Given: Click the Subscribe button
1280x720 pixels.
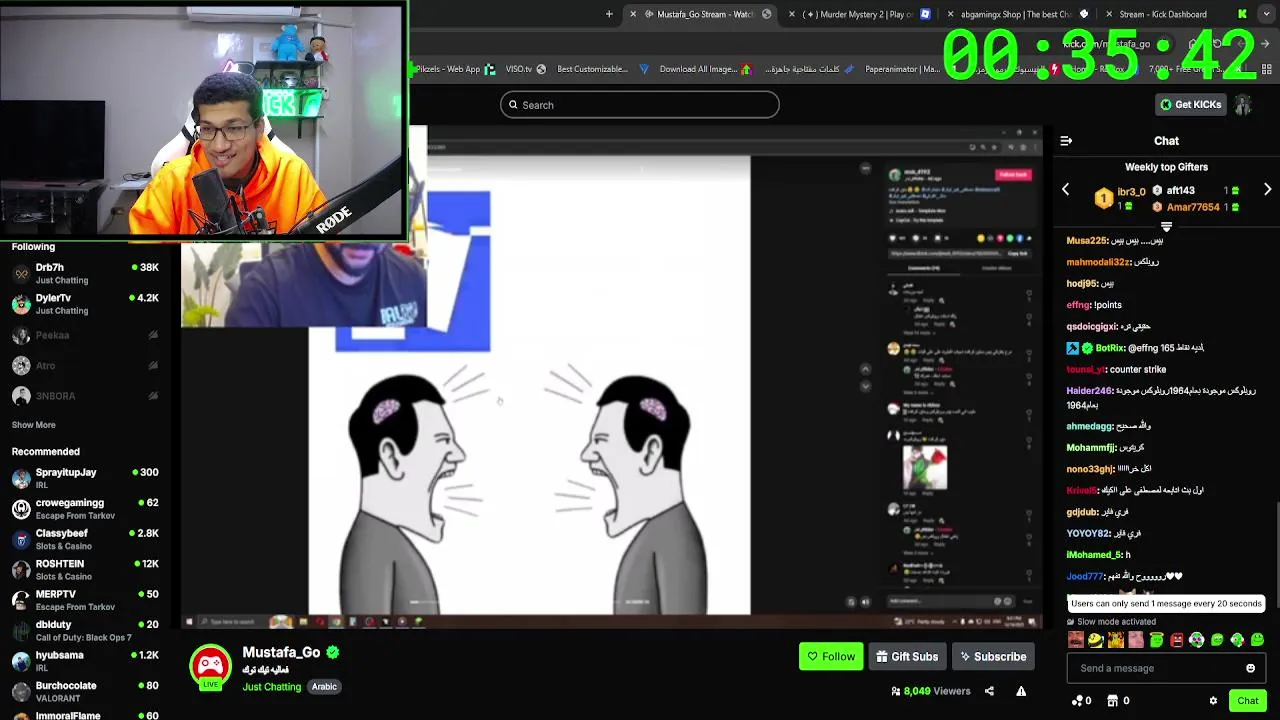Looking at the screenshot, I should 993,657.
